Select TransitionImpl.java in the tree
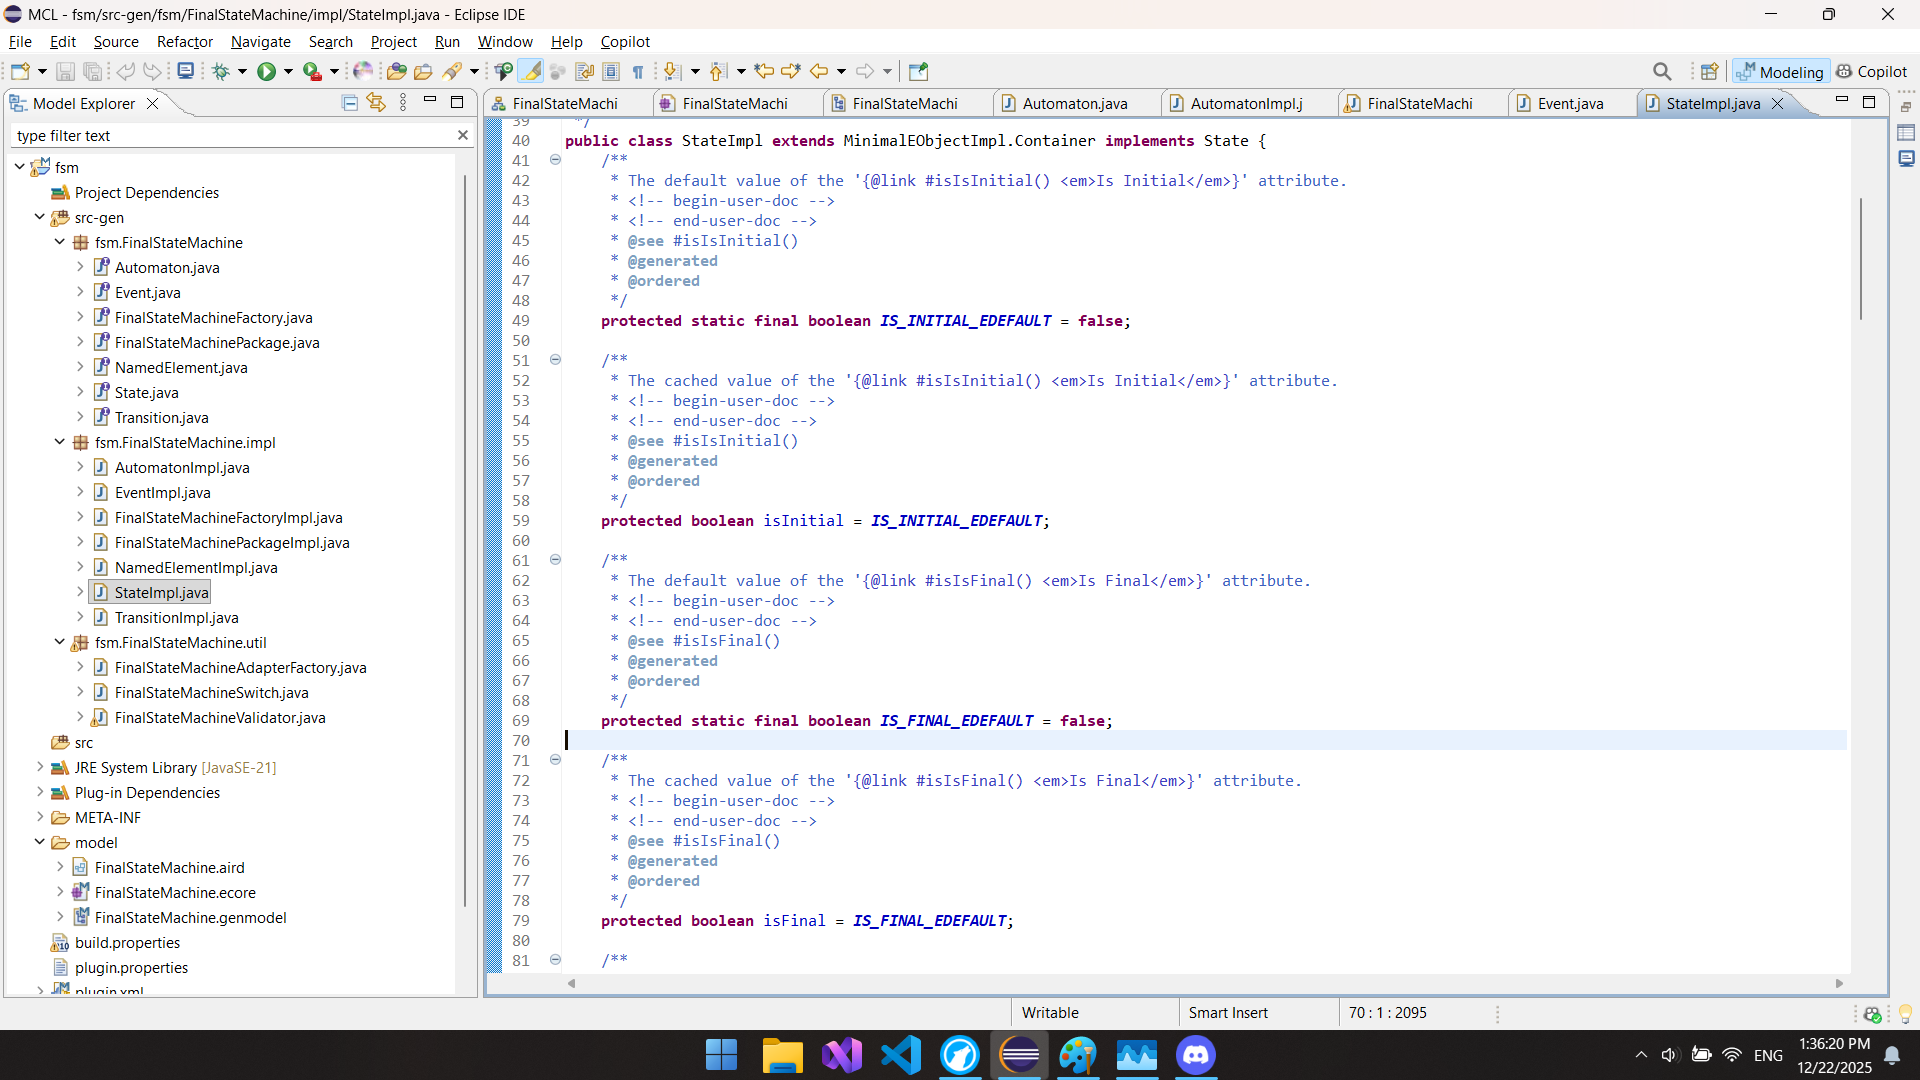This screenshot has height=1080, width=1920. pos(176,617)
